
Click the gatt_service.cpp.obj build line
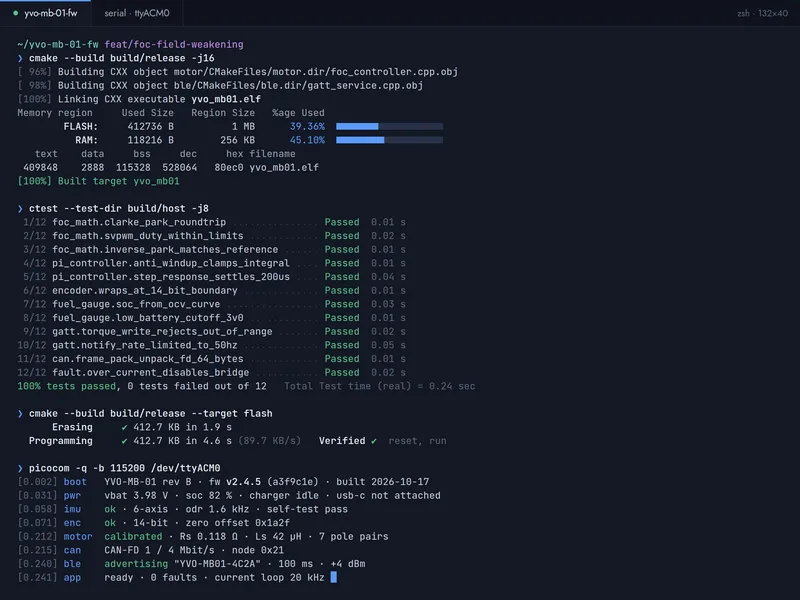coord(220,86)
